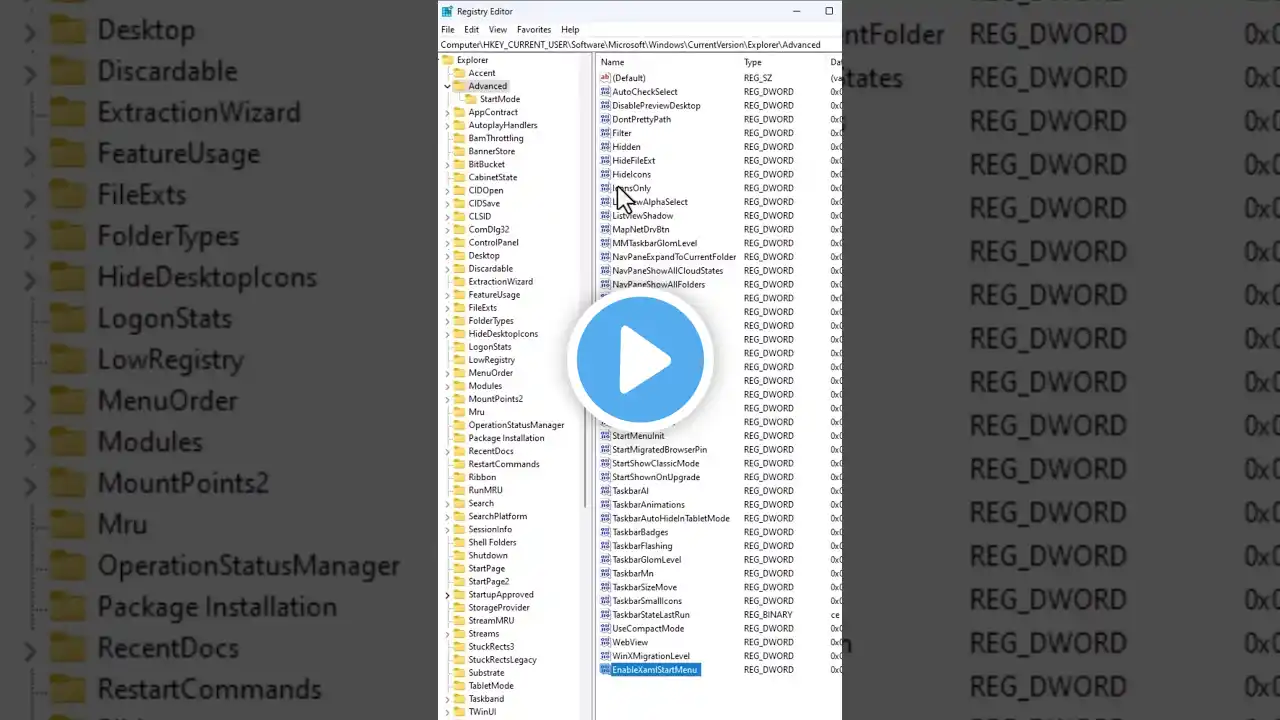Select the EnableXamlStartMenu value icon
This screenshot has height=720, width=1280.
tap(605, 670)
